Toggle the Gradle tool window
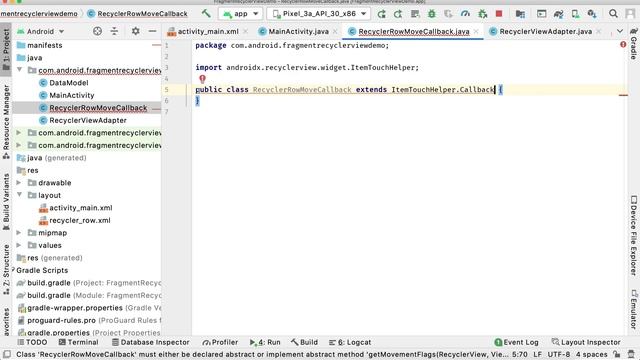Viewport: 640px width, 360px height. [633, 44]
